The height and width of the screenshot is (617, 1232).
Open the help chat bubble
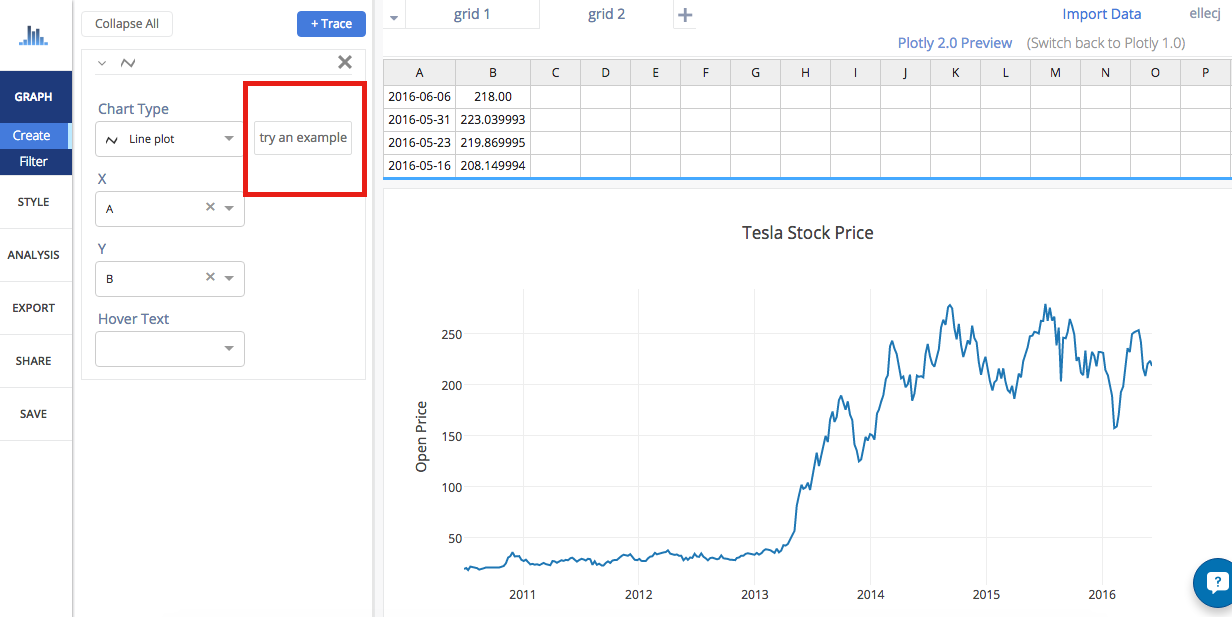pyautogui.click(x=1216, y=582)
